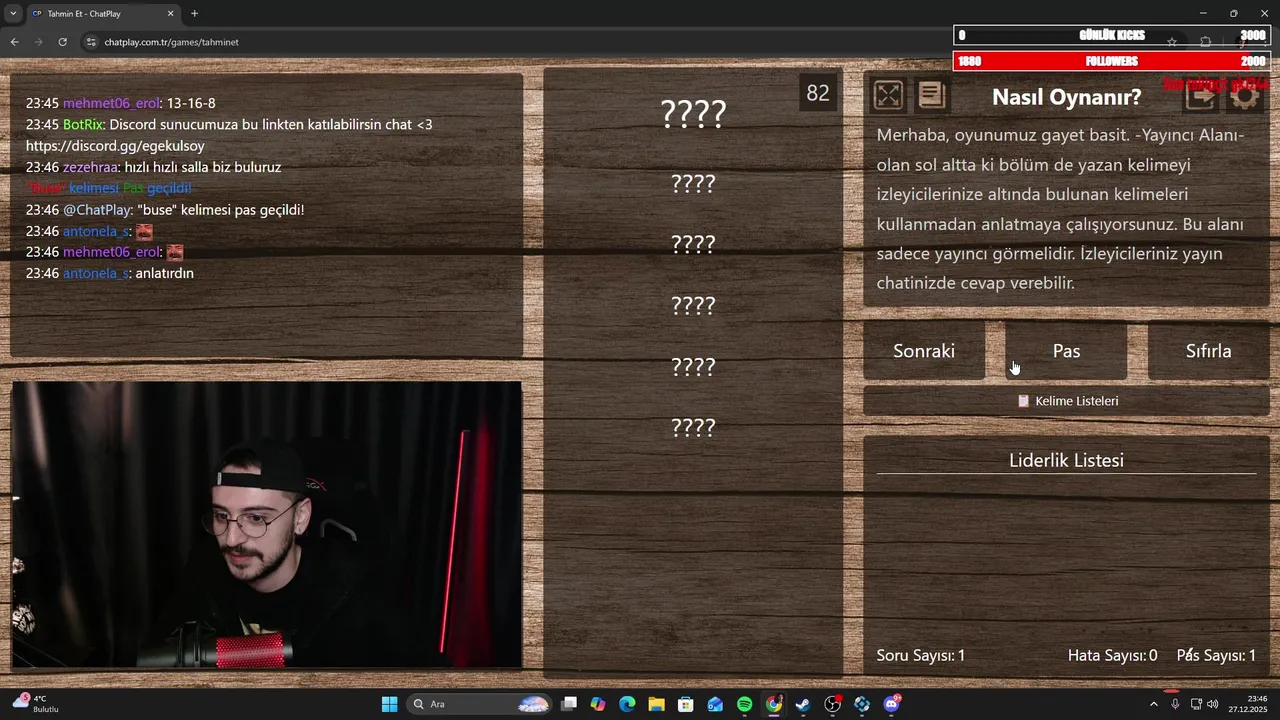Select the Tahmin Et - ChatPlay tab
Viewport: 1280px width, 720px height.
(103, 14)
